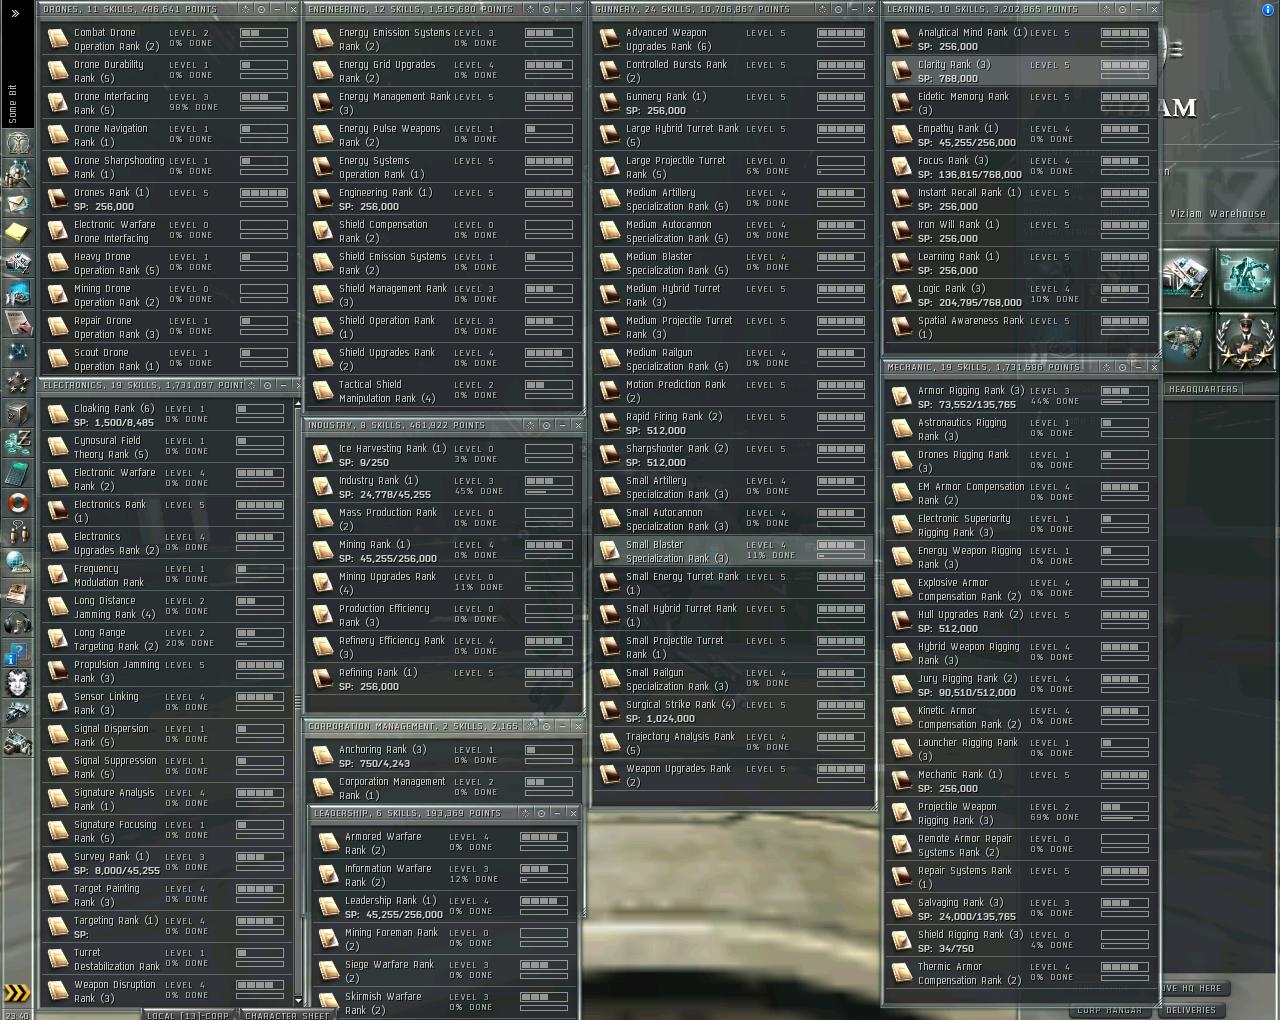Pin the Industry skills window
This screenshot has height=1020, width=1280.
[530, 425]
